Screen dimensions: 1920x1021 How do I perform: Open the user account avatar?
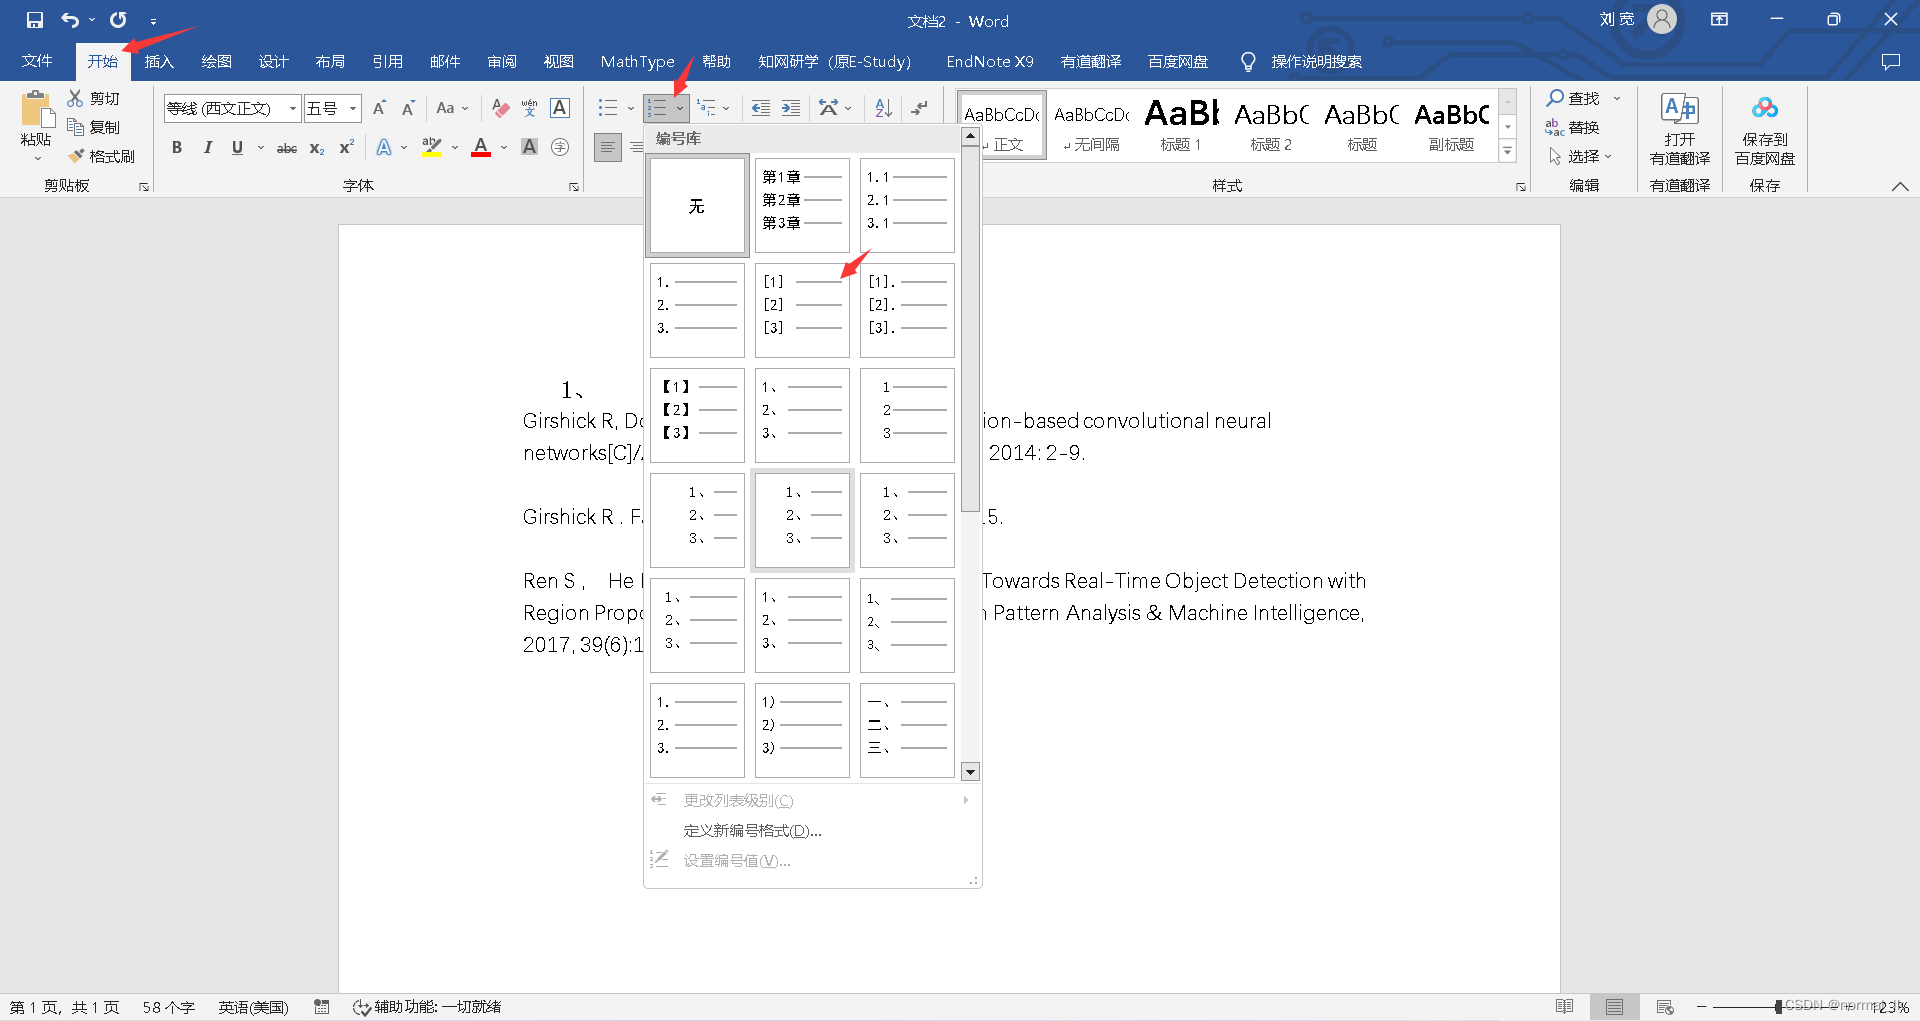coord(1661,19)
